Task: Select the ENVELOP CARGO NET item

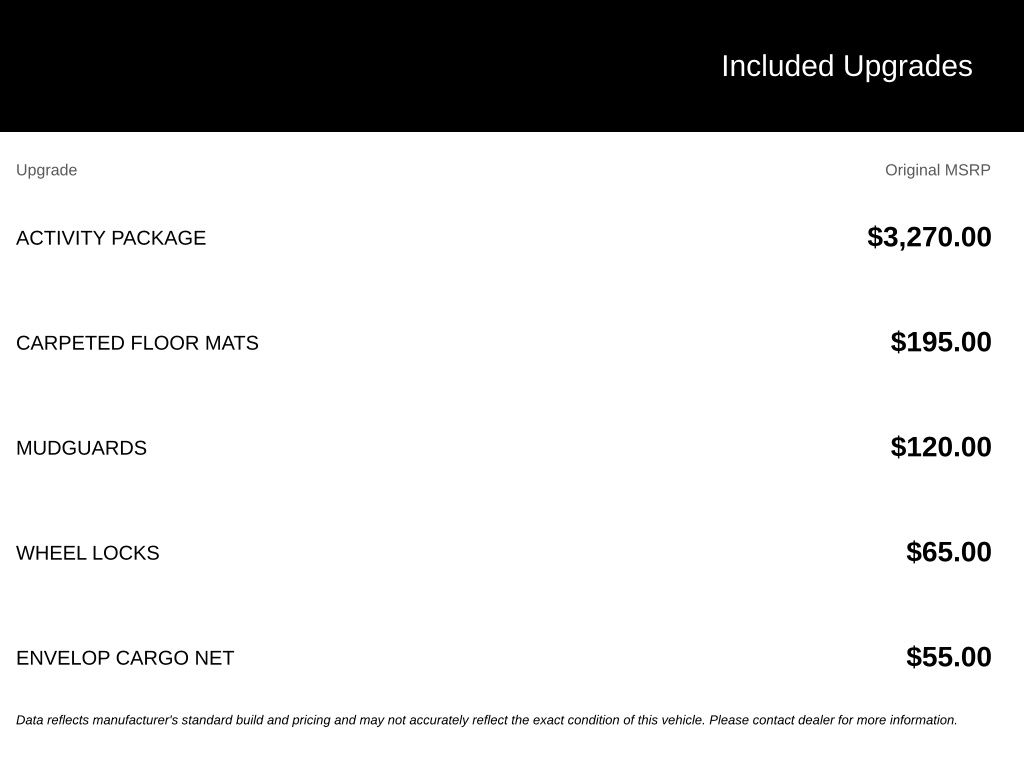Action: 125,658
